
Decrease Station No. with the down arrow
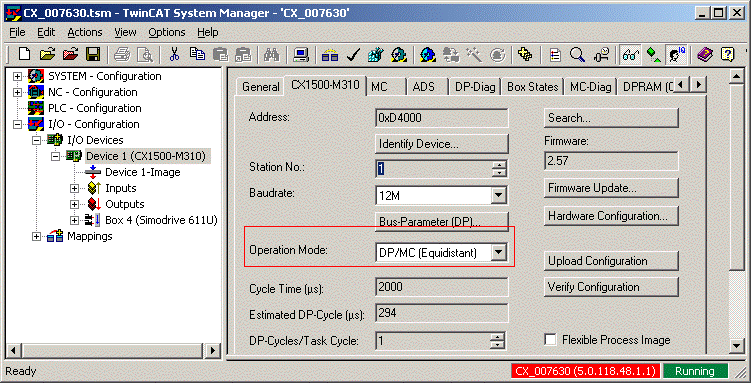[499, 172]
